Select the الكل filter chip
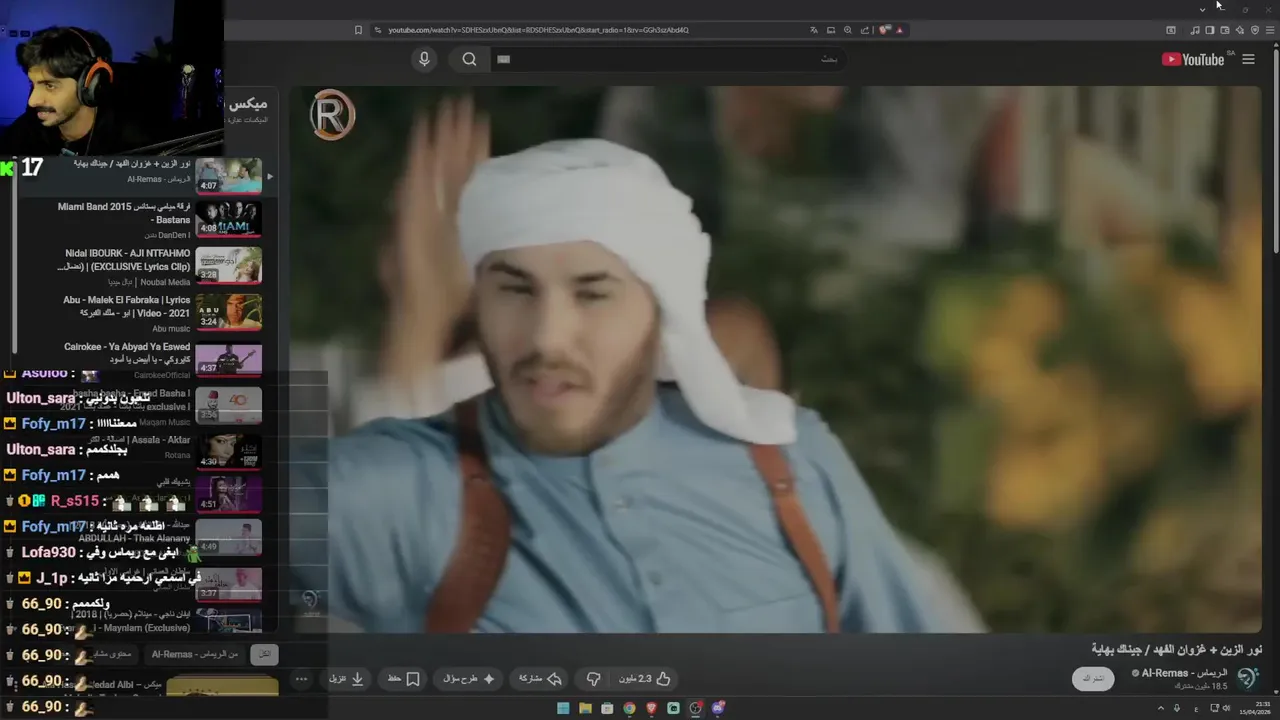Screen dimensions: 1280x720 (x=265, y=654)
